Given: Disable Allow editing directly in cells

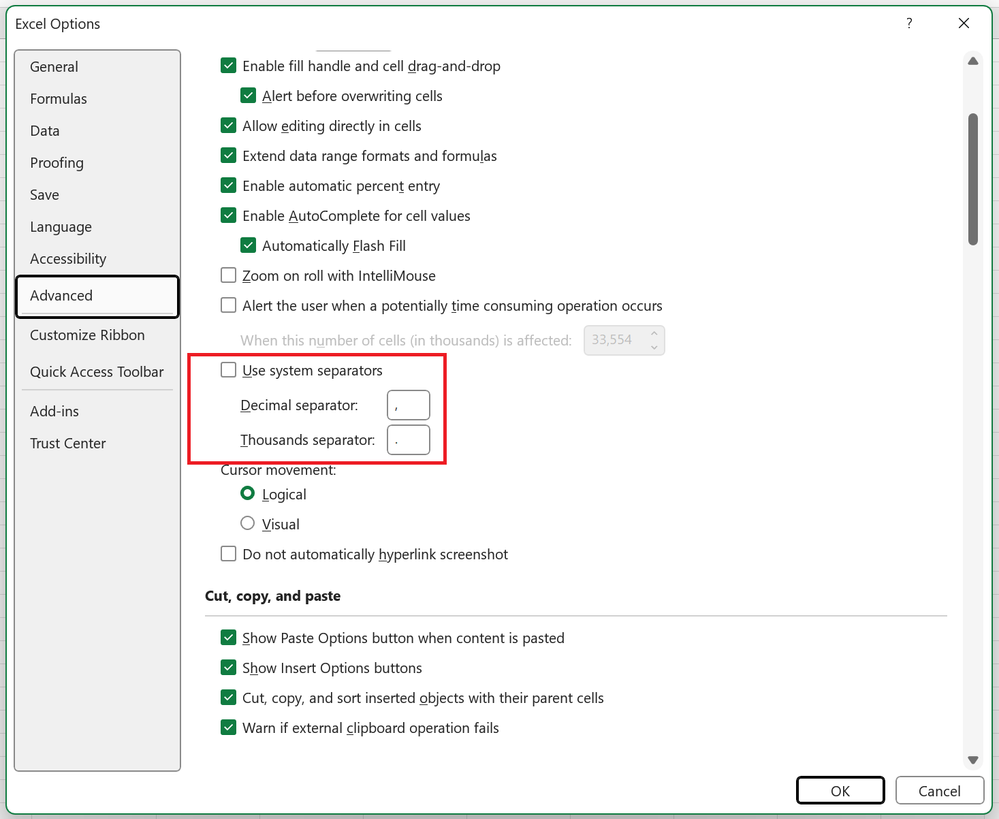Looking at the screenshot, I should 228,126.
